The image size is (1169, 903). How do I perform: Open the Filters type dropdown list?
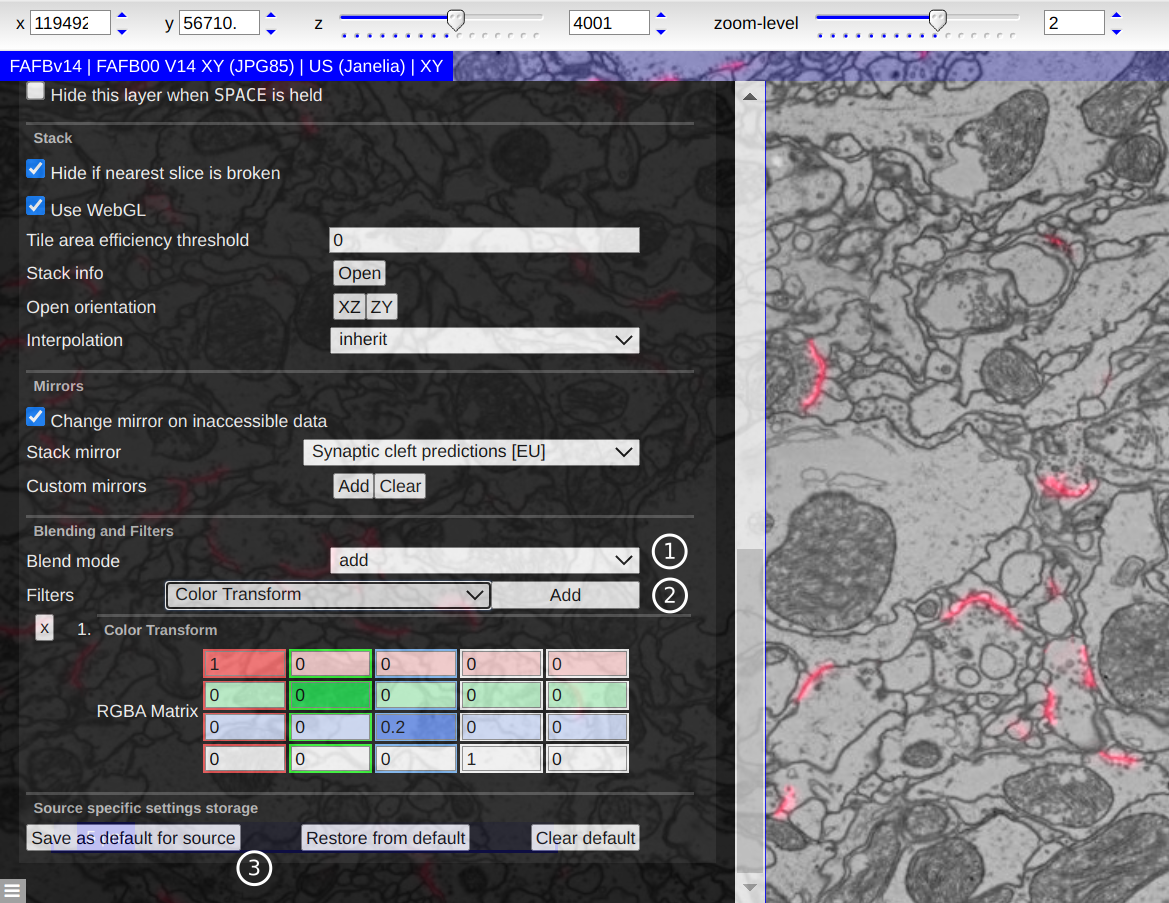pyautogui.click(x=328, y=595)
